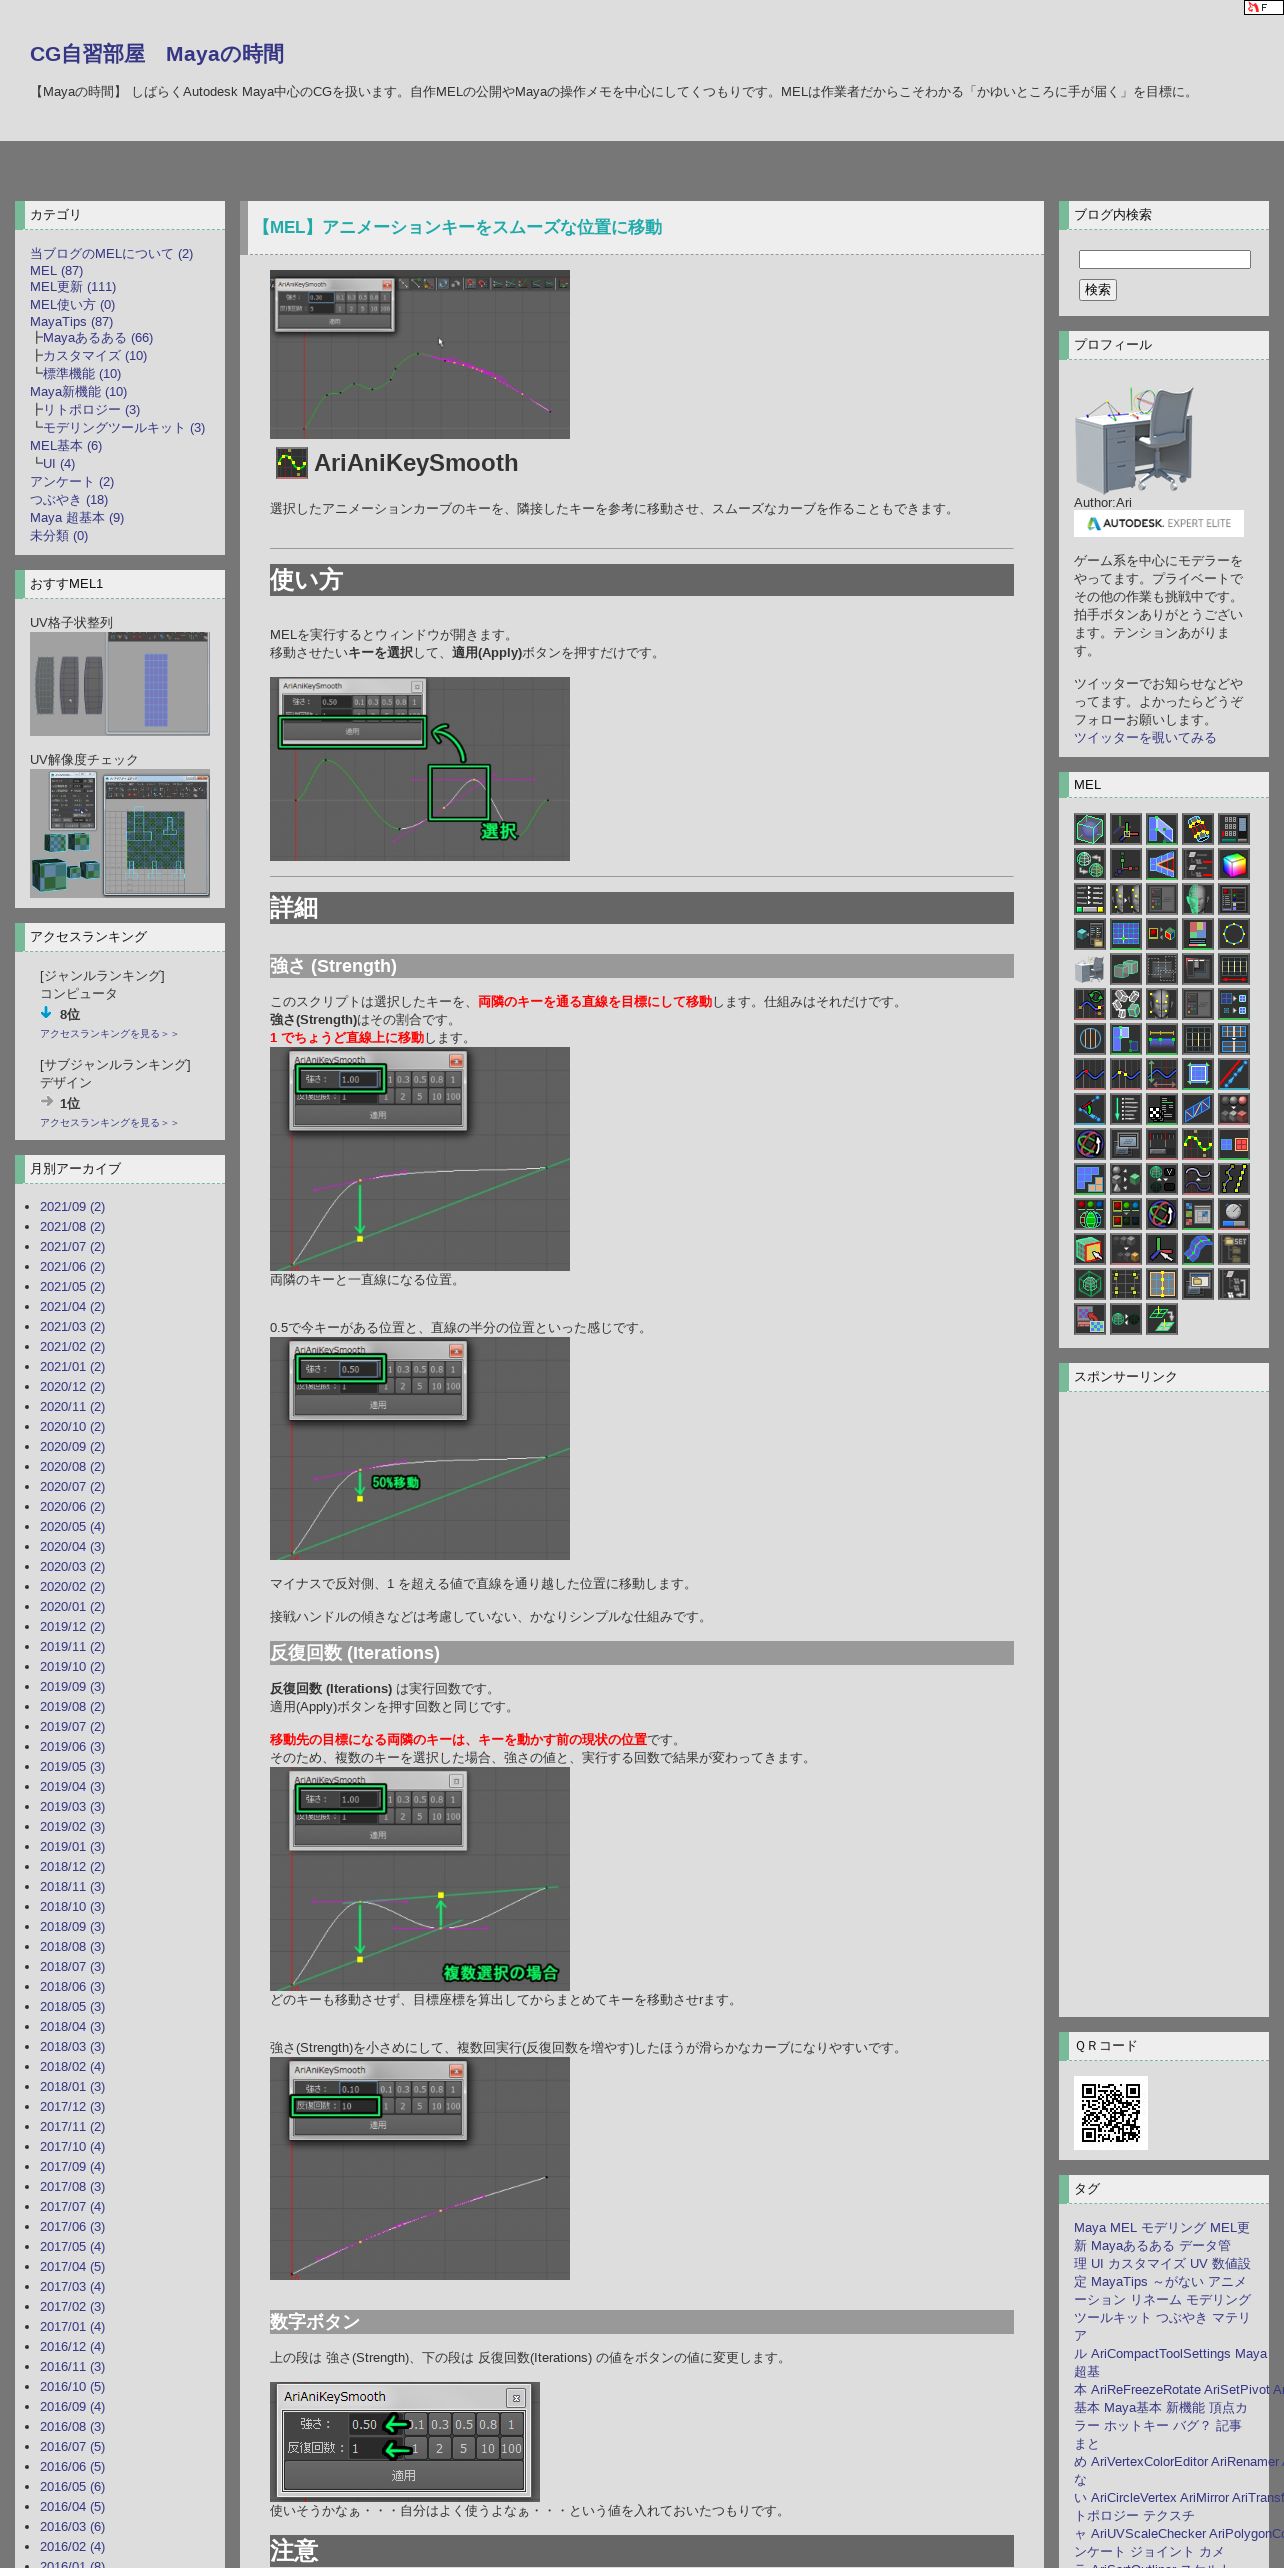Open the yellow-dotted circle vertex icon

(1234, 934)
